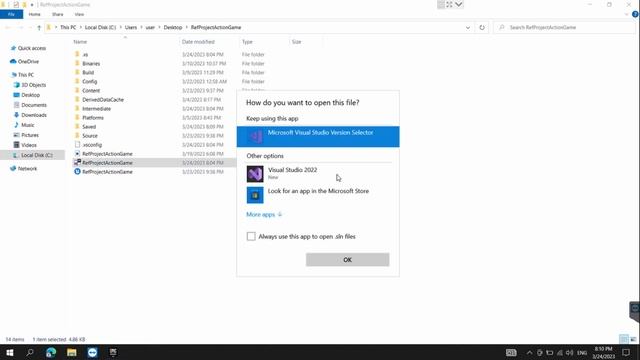The width and height of the screenshot is (640, 360).
Task: Focus the Search RefProjectActionGame field
Action: (565, 27)
